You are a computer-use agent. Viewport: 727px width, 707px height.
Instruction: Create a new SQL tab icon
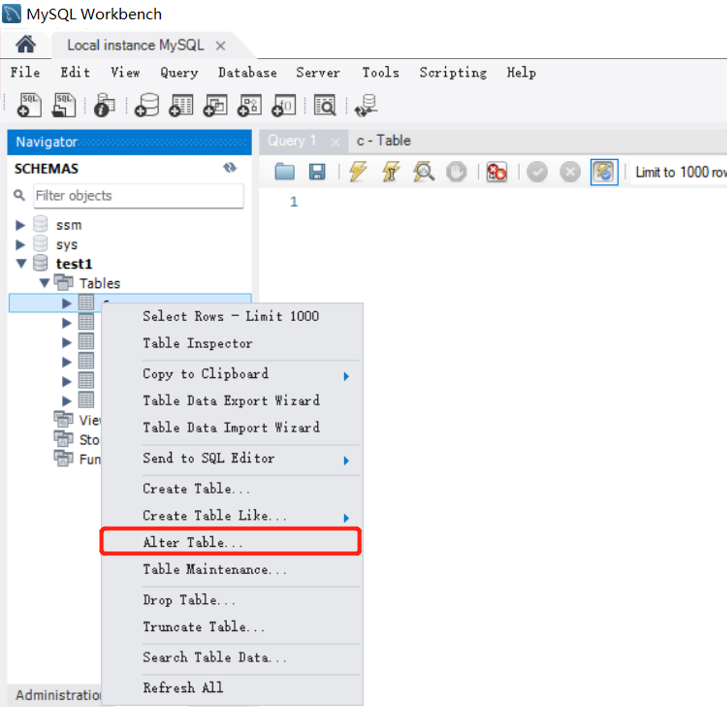(29, 105)
